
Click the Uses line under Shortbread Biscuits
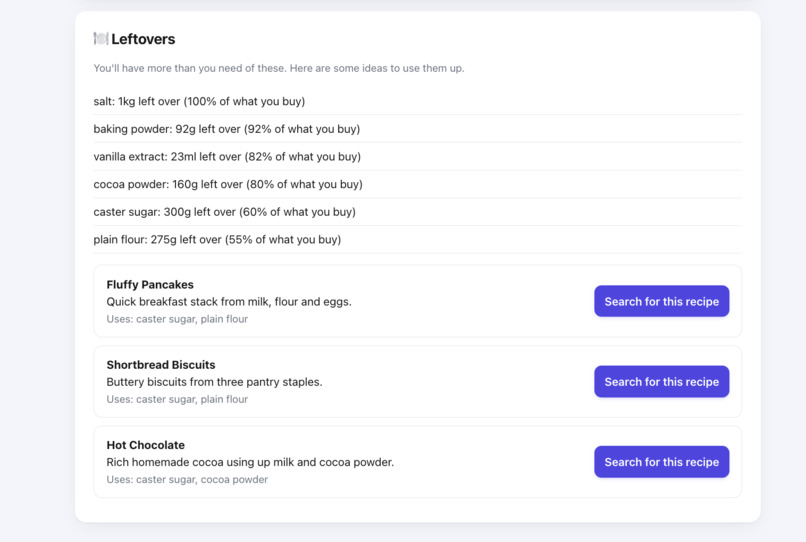click(177, 400)
